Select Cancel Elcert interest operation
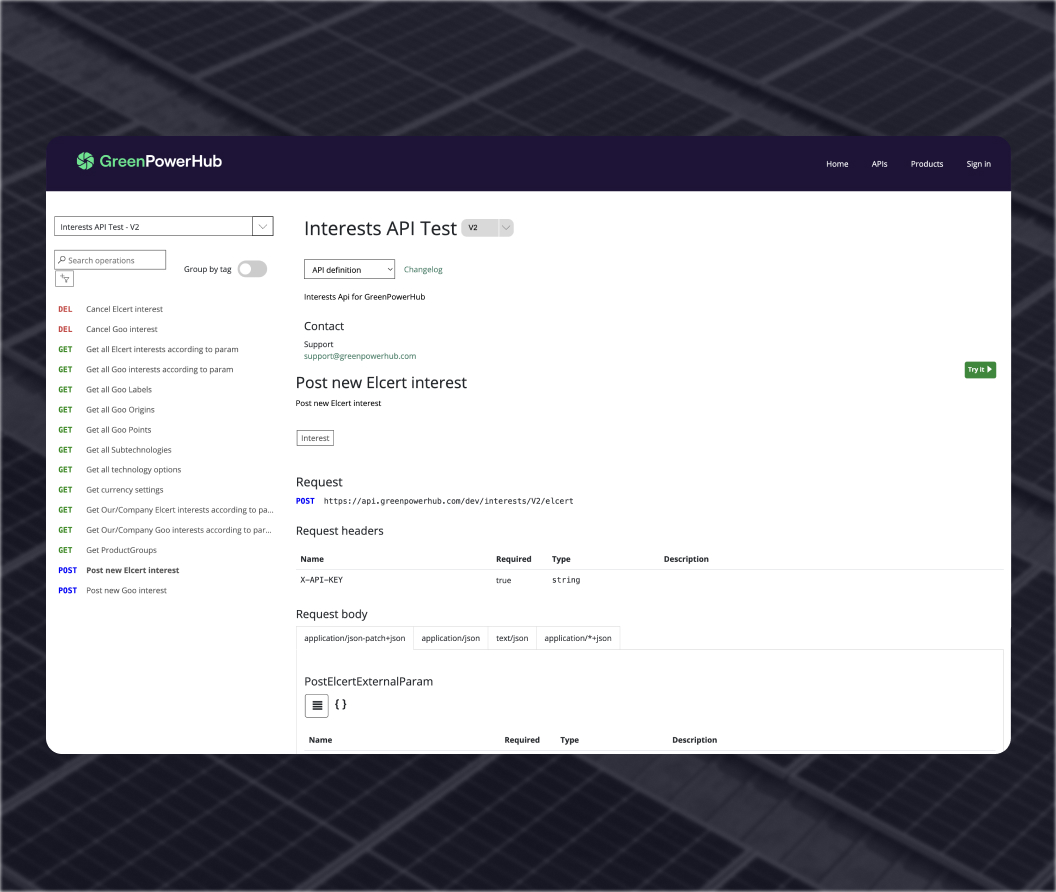1056x892 pixels. (x=124, y=309)
